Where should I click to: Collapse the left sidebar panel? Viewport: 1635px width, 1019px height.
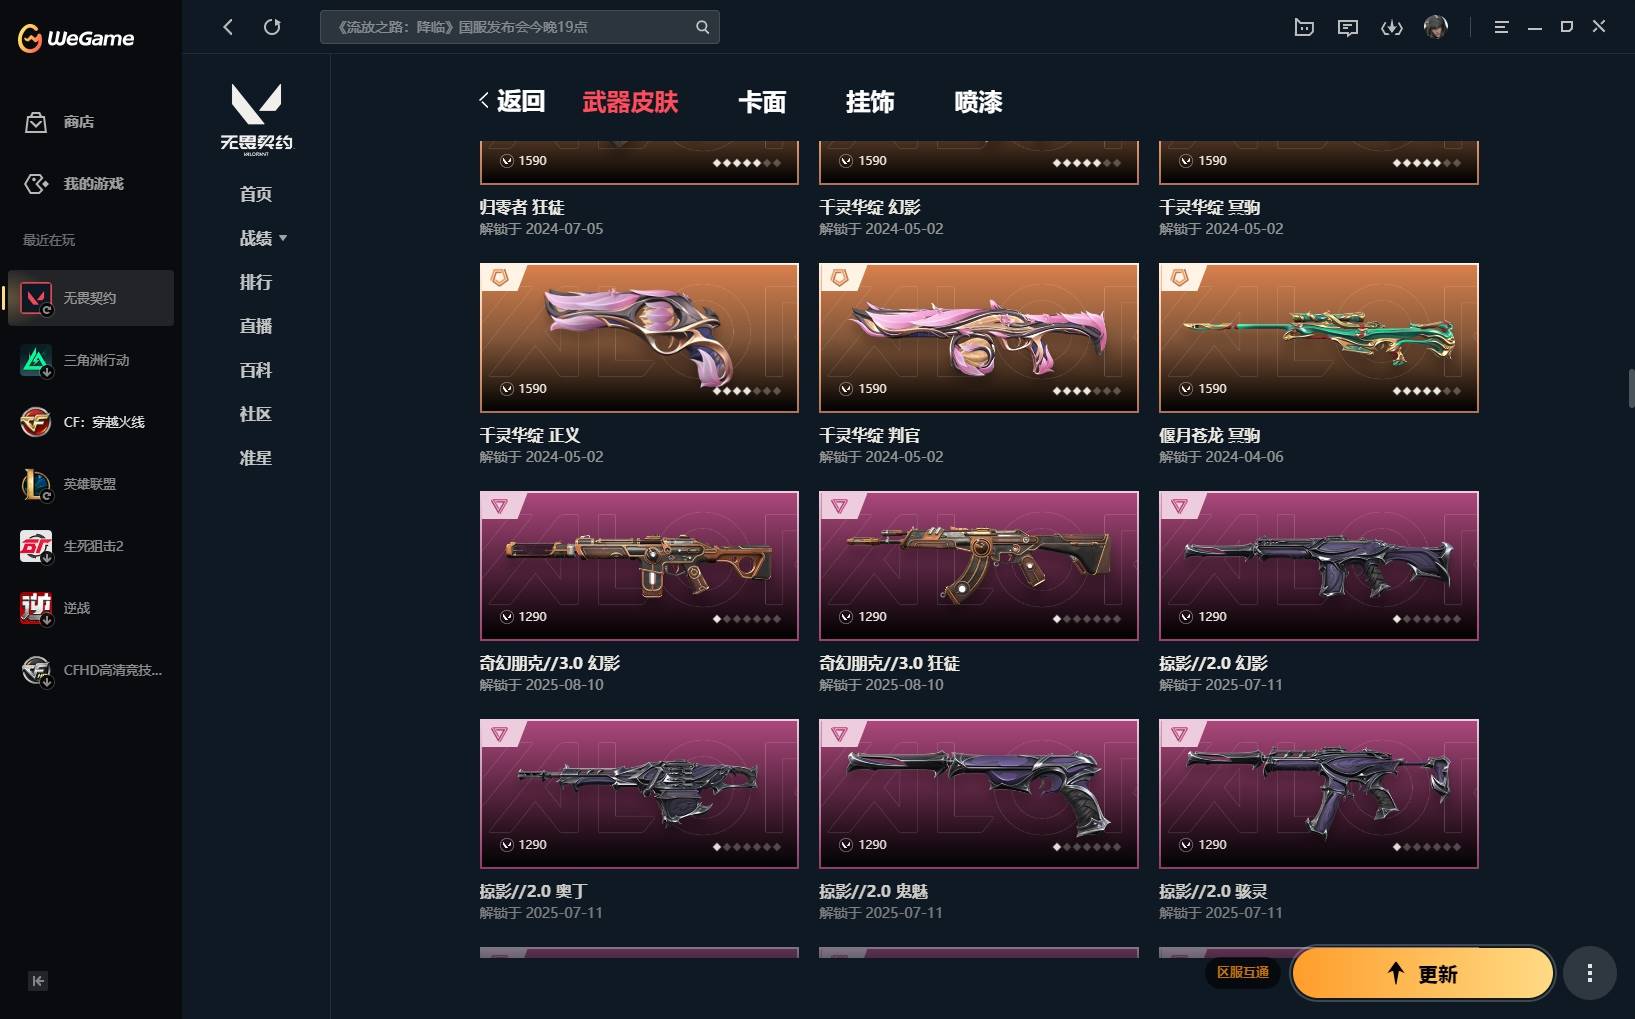(38, 981)
